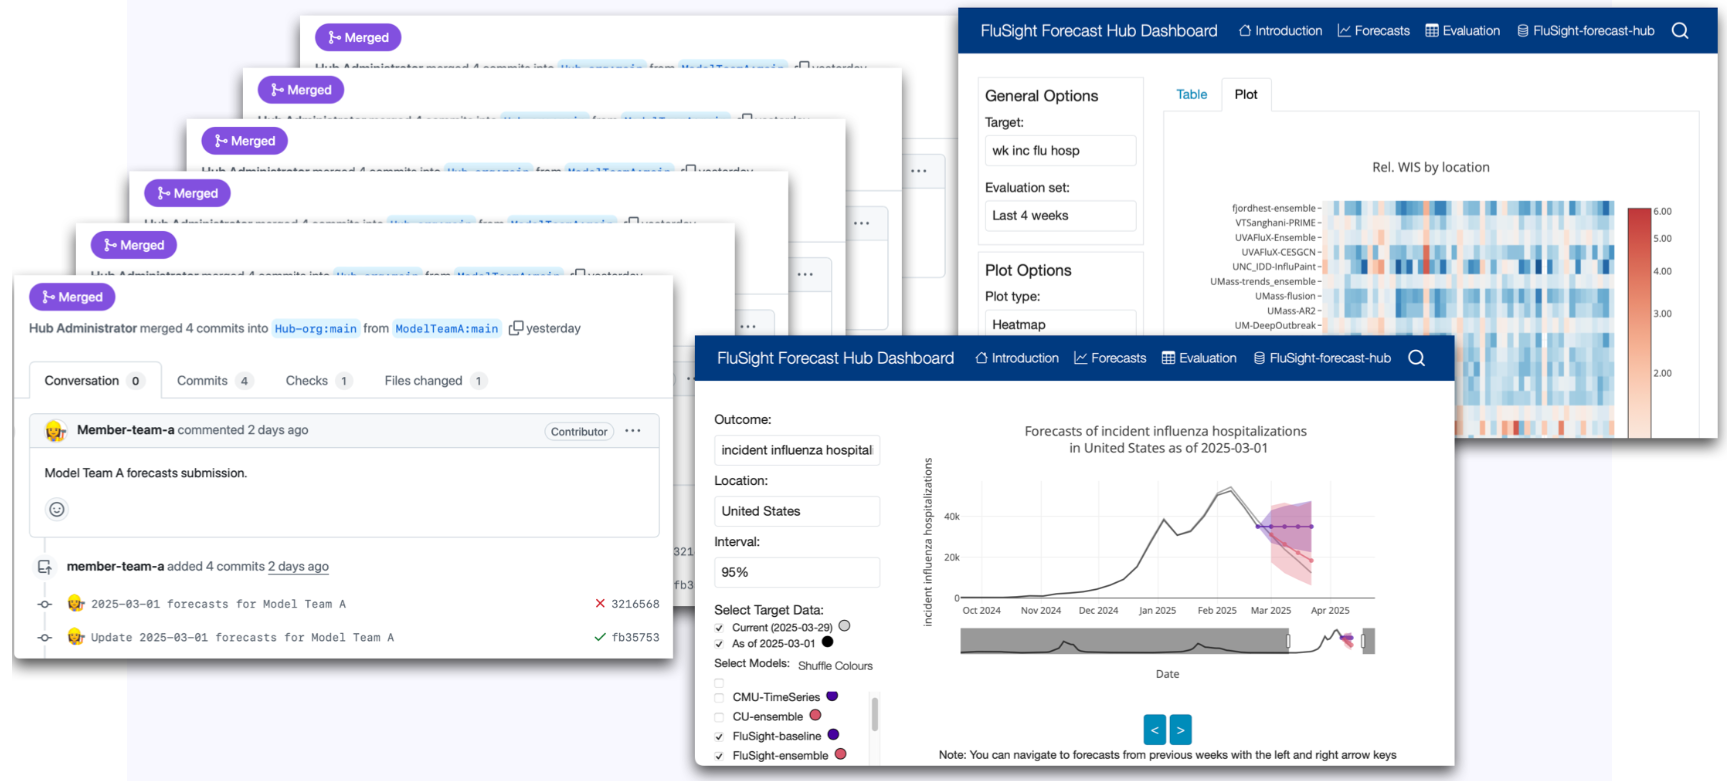This screenshot has height=781, width=1729.
Task: Copy branch name icon next to ModelTeamA:main
Action: (516, 328)
